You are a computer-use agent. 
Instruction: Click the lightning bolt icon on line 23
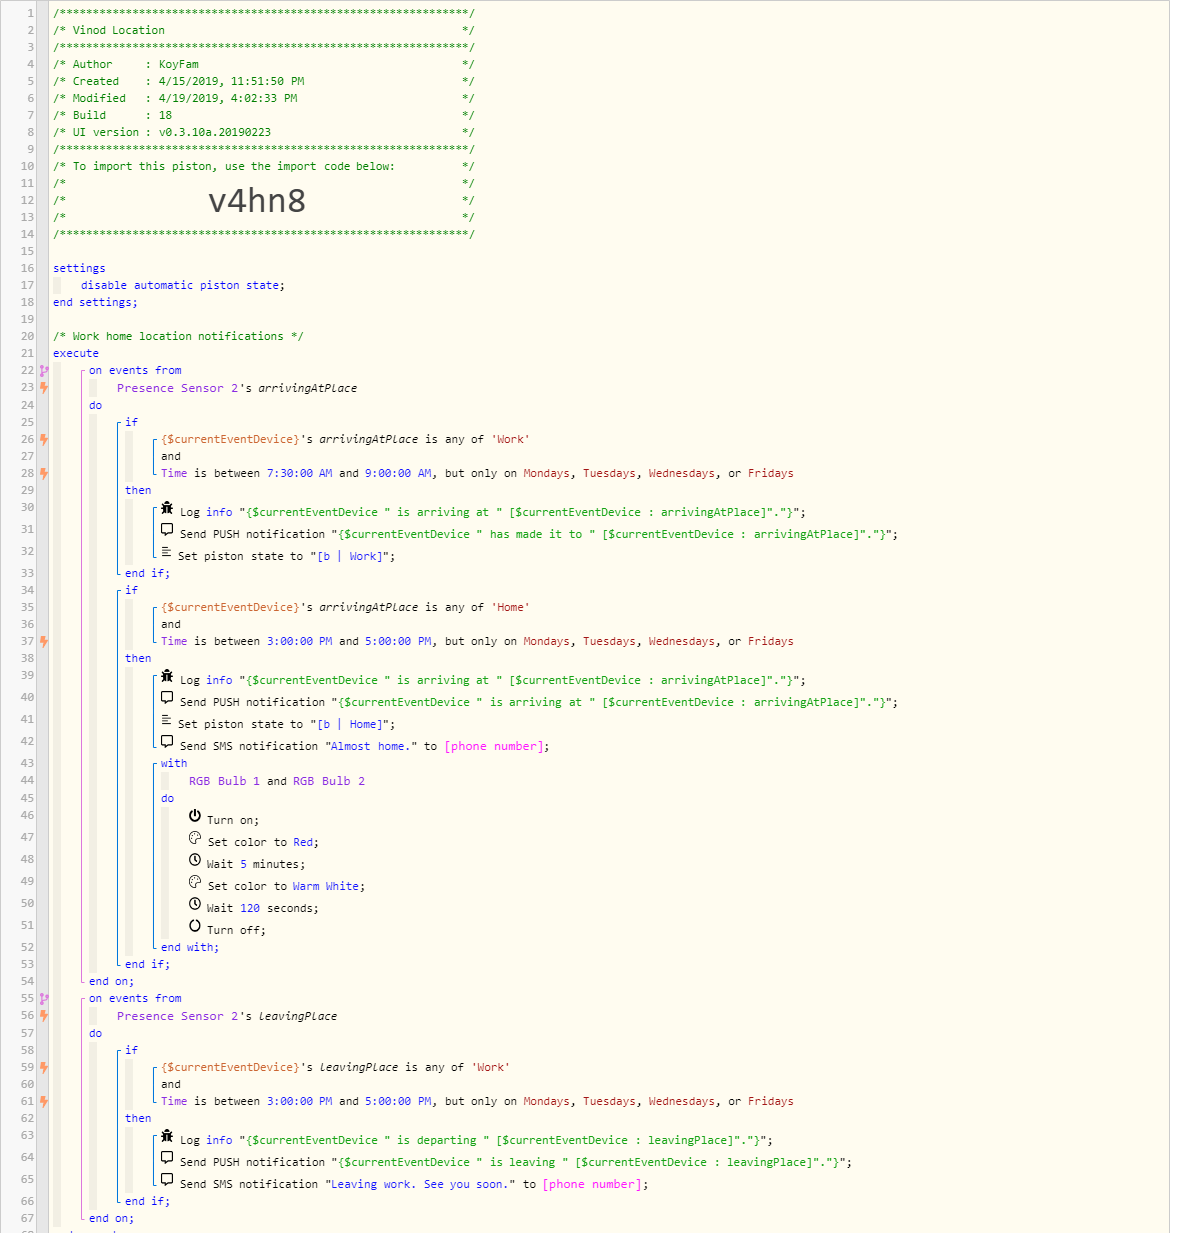click(x=44, y=387)
